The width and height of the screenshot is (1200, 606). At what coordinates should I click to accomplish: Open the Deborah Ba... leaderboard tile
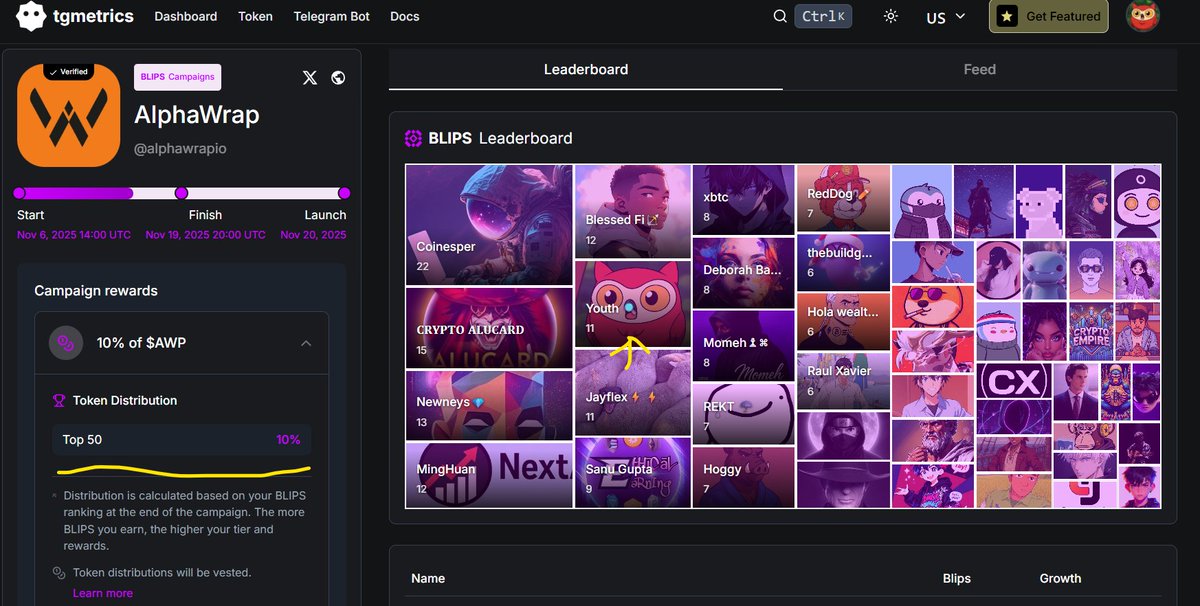click(743, 272)
